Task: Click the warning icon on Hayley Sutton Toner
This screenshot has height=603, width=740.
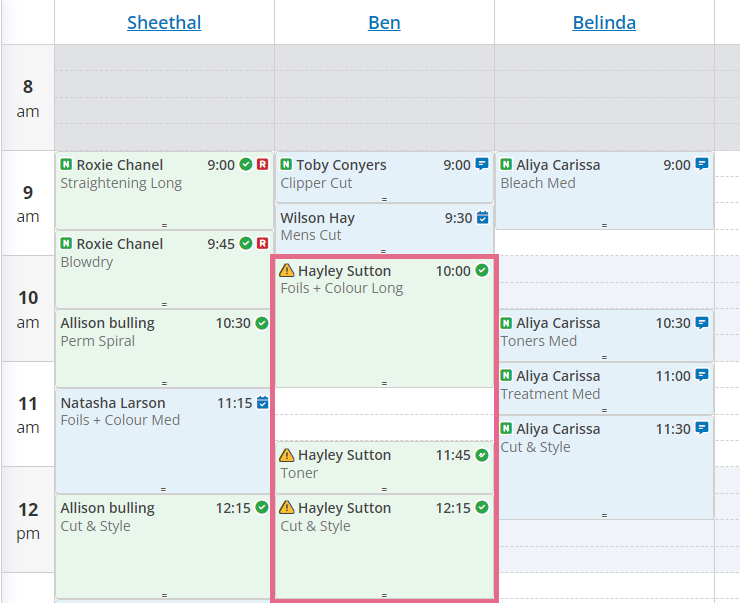Action: (x=286, y=455)
